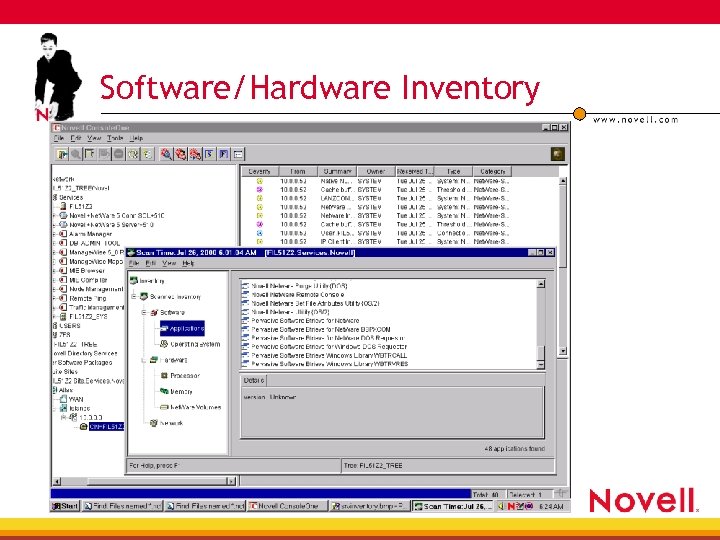Open File menu in Scan Time window
Viewport: 720px width, 540px height.
[x=134, y=263]
